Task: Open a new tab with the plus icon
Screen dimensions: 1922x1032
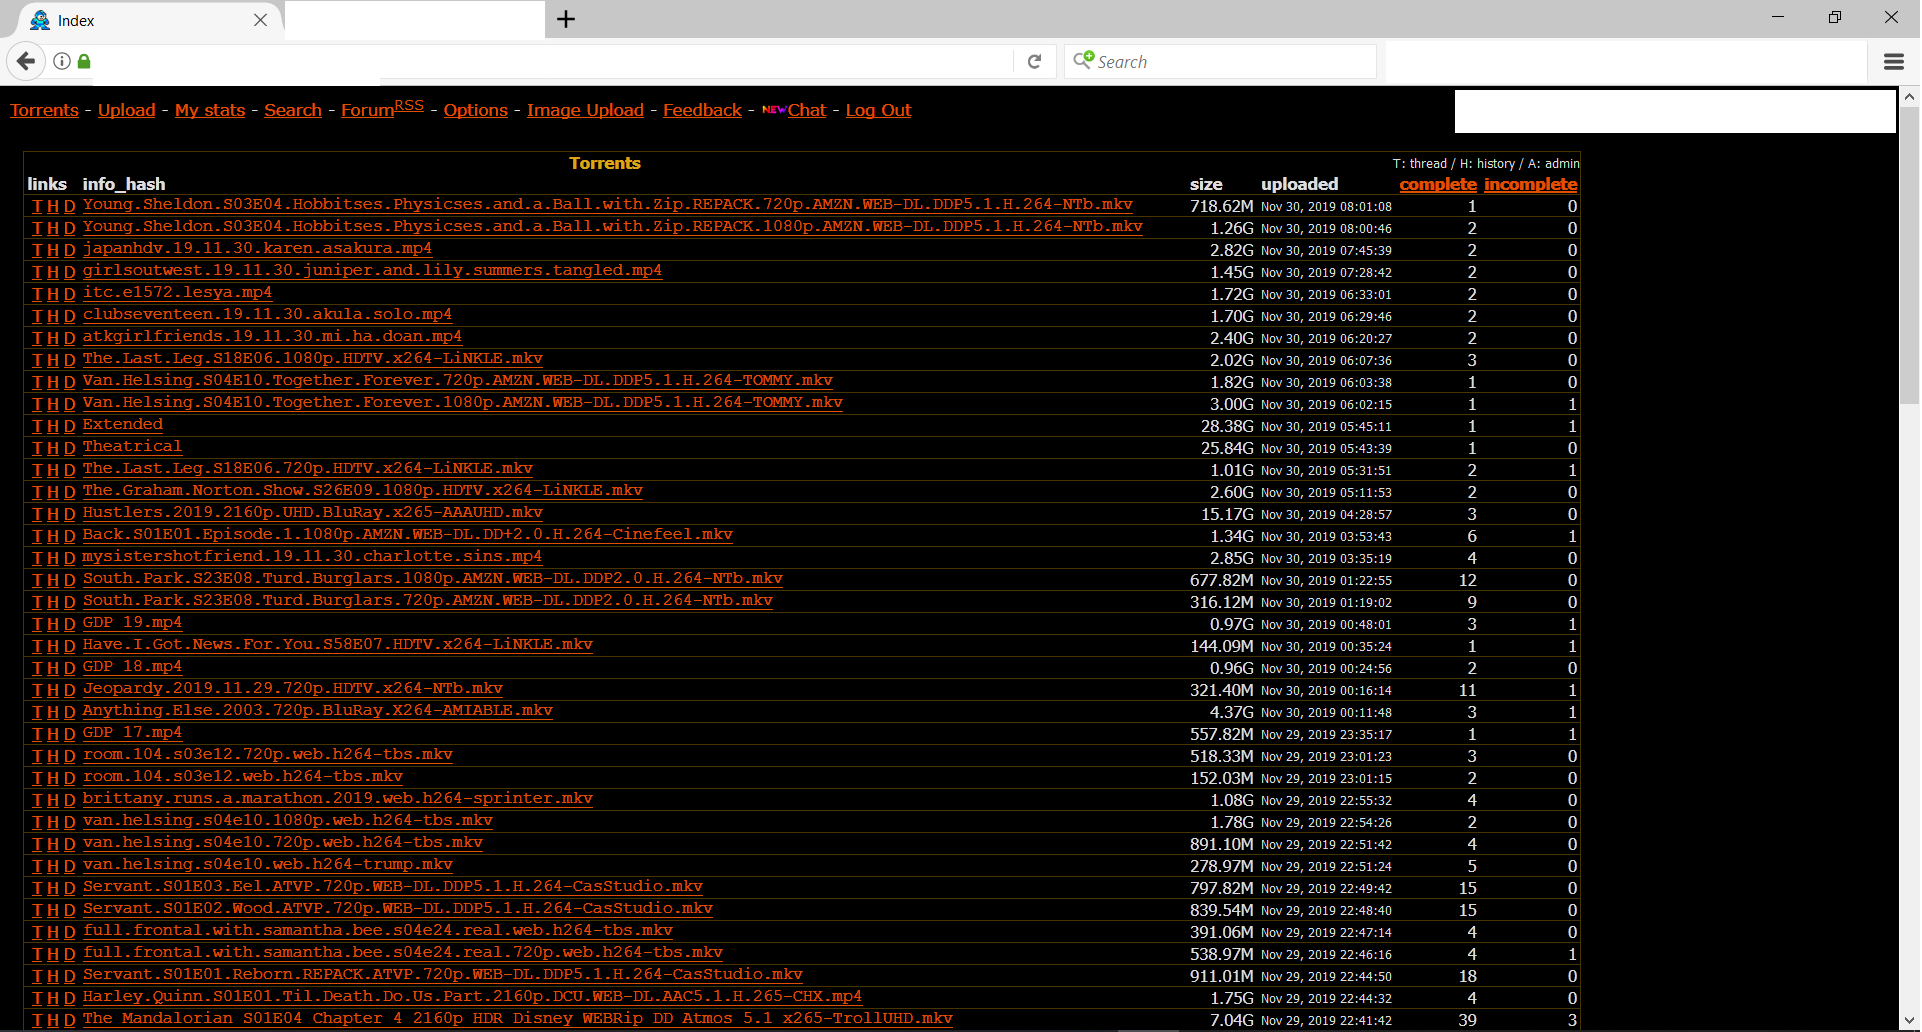Action: (x=566, y=19)
